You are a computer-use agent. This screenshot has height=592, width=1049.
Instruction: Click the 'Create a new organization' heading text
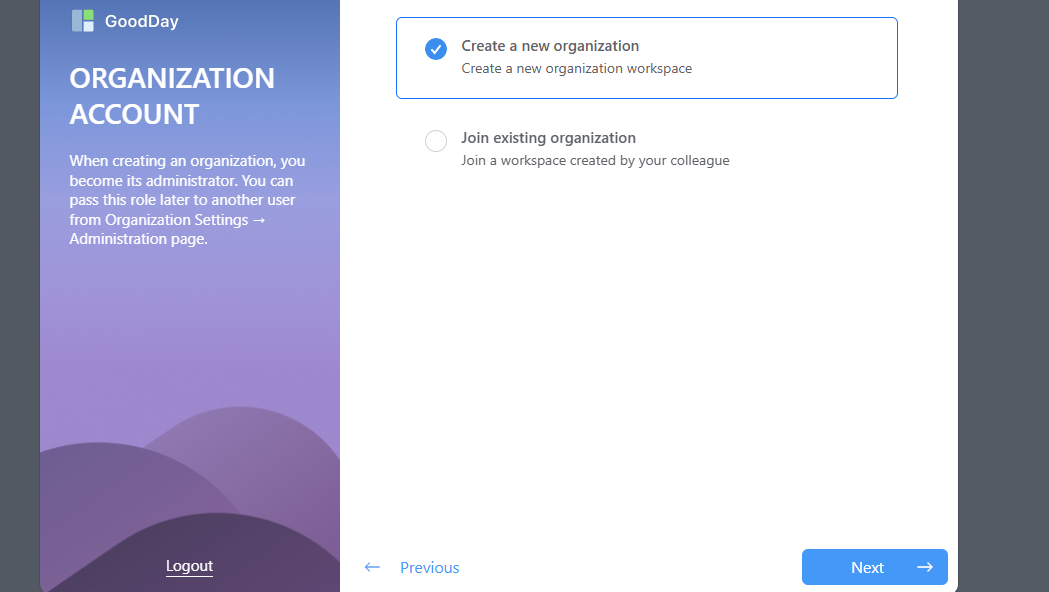click(550, 46)
